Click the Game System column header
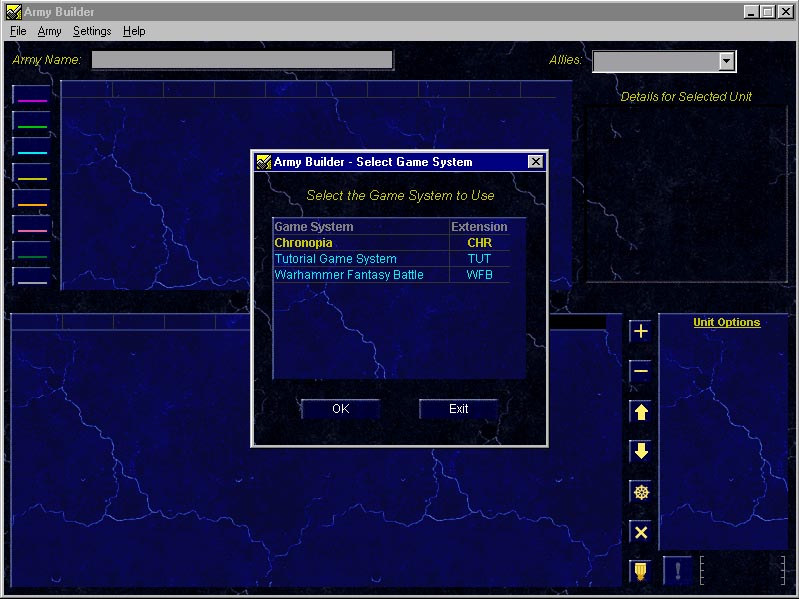The width and height of the screenshot is (799, 599). [x=361, y=227]
